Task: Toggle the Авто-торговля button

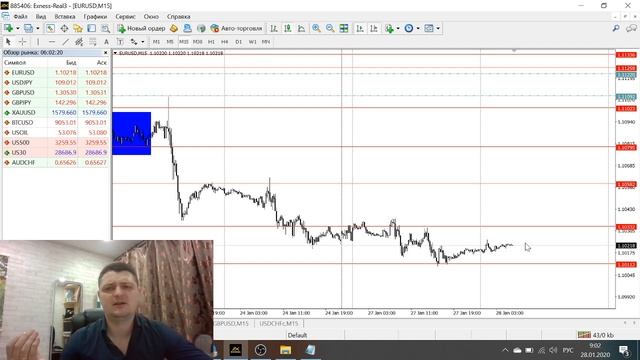Action: tap(236, 28)
